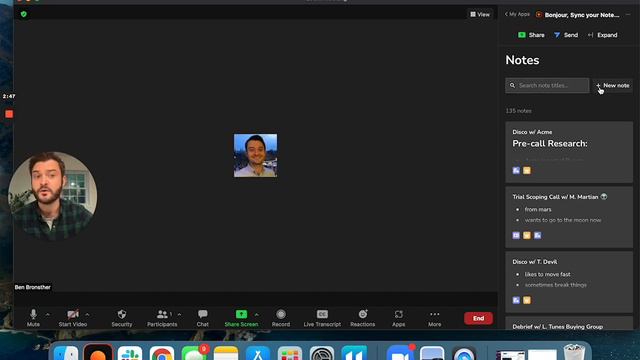Start video with the camera icon
This screenshot has width=640, height=360.
click(x=73, y=318)
